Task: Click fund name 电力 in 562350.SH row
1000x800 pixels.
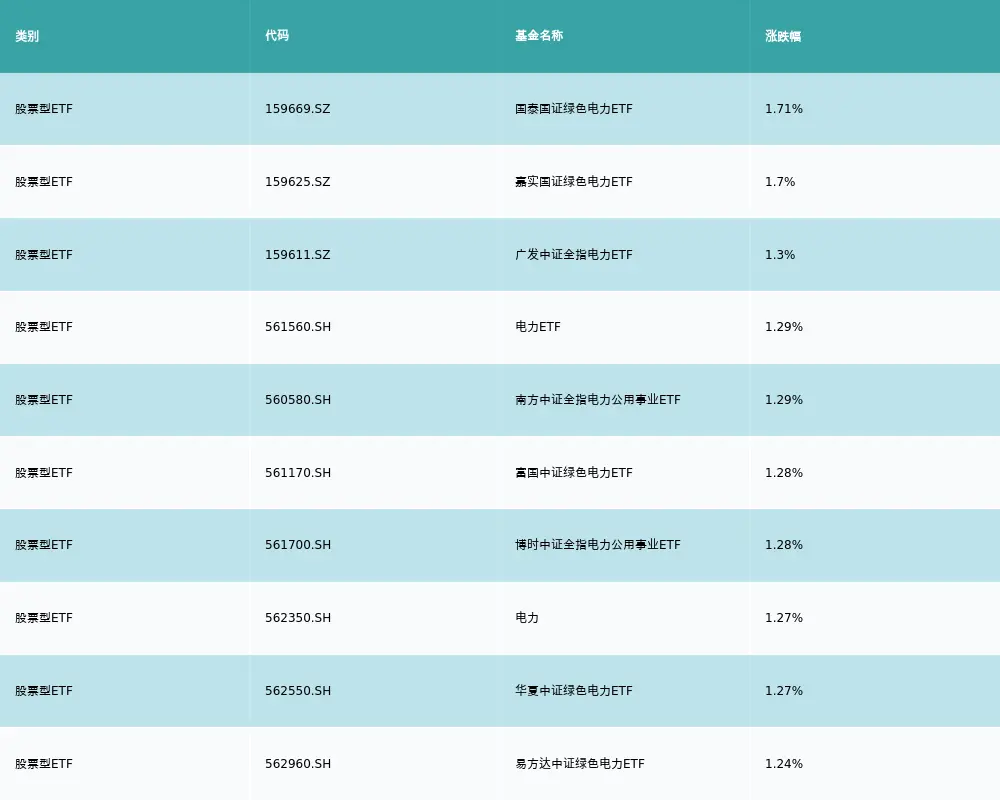Action: coord(527,618)
